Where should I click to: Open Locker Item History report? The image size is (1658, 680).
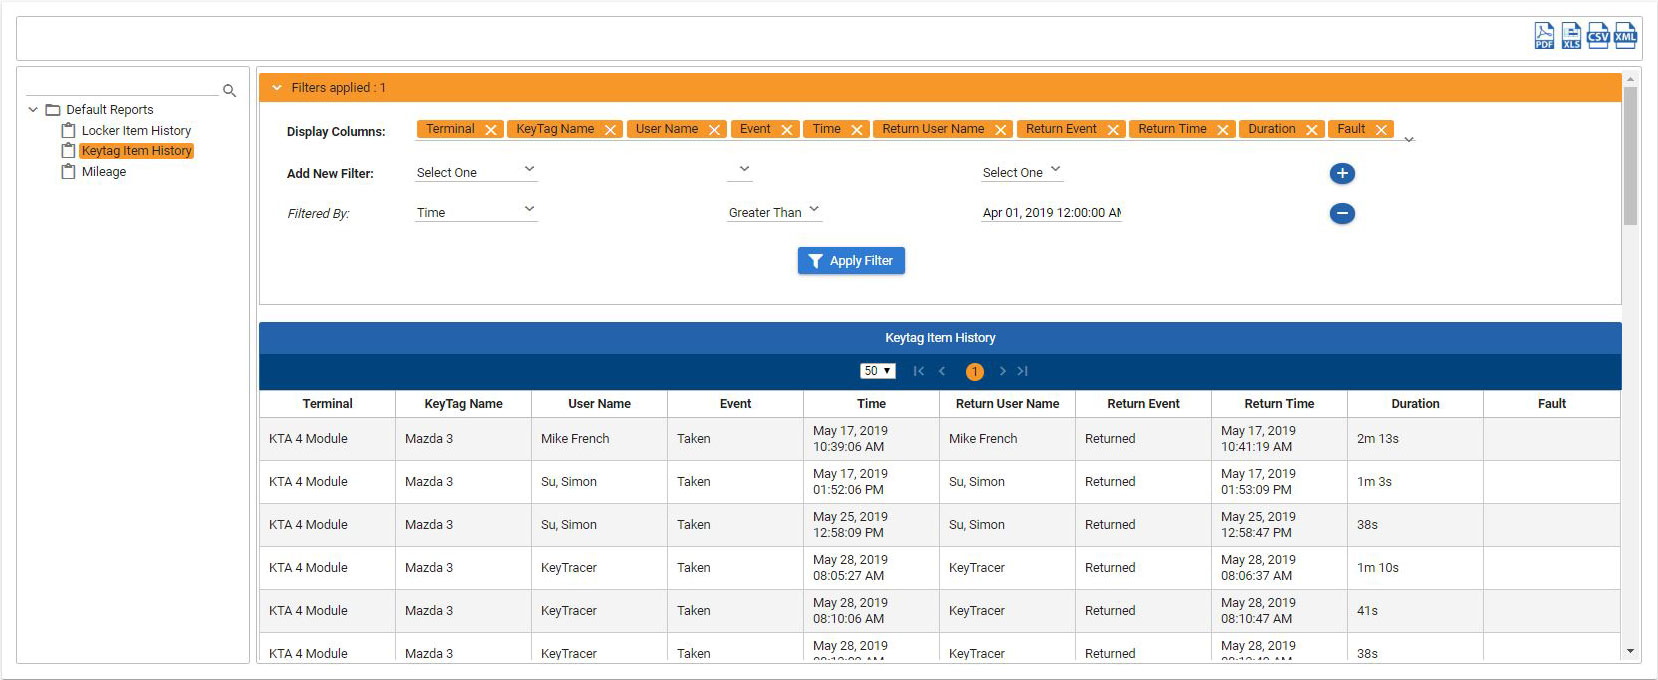(x=136, y=131)
